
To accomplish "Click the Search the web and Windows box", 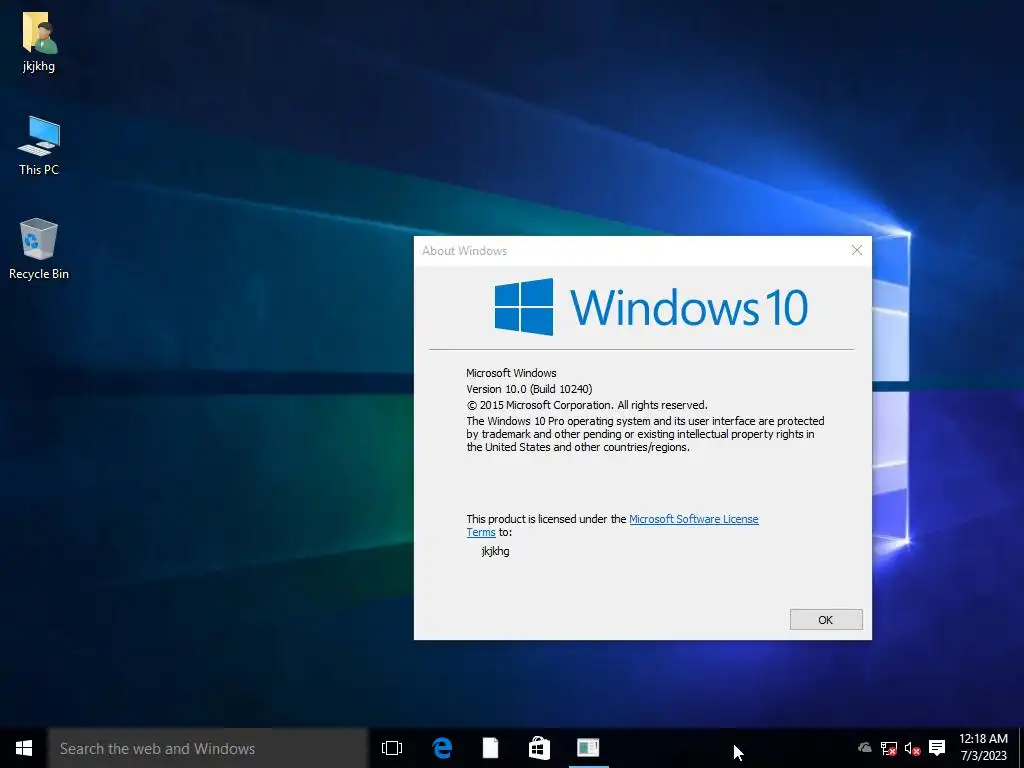I will [208, 748].
